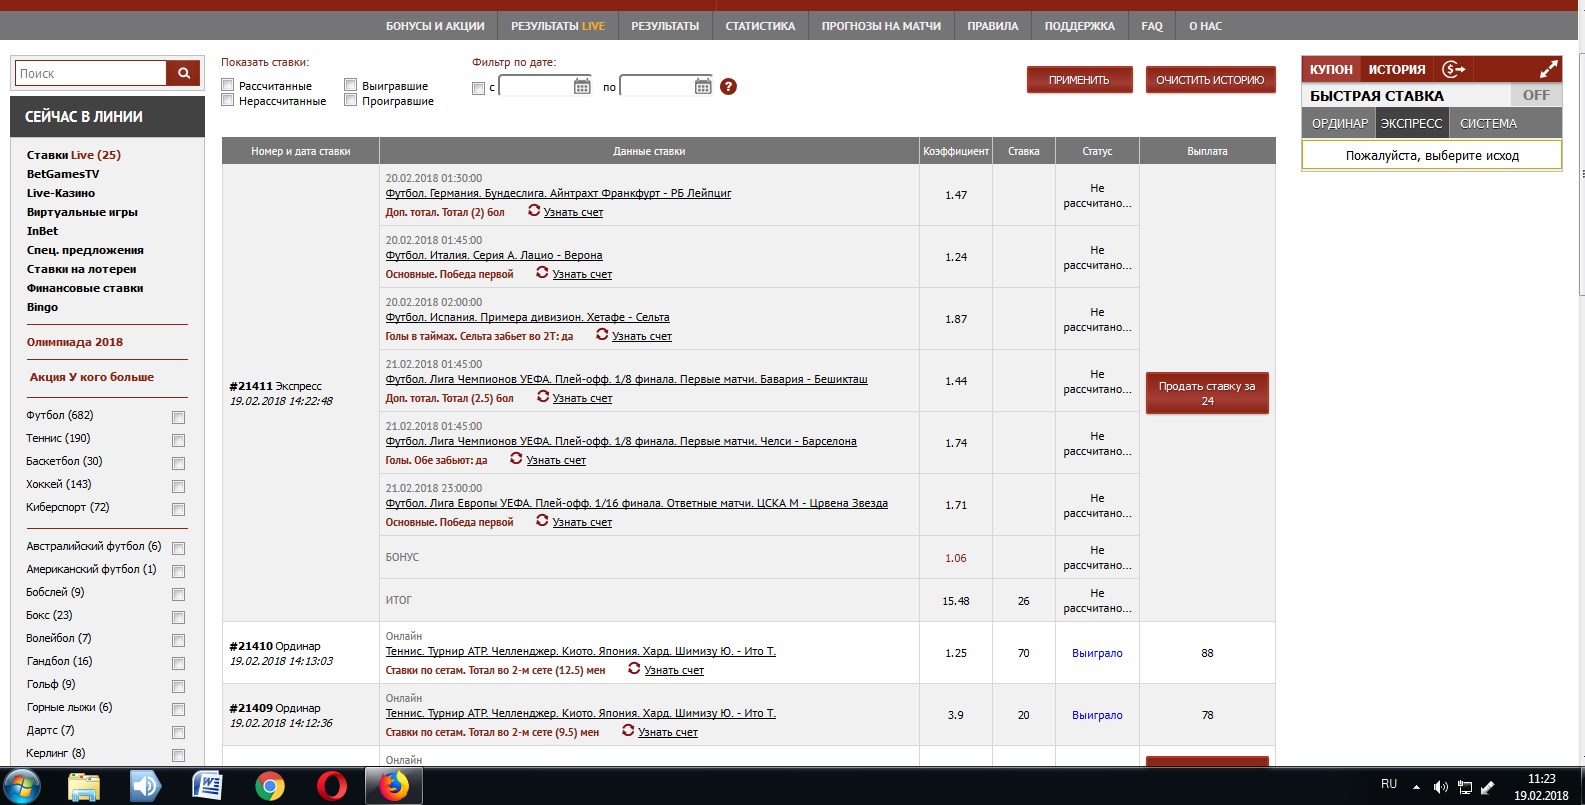Viewport: 1585px width, 805px height.
Task: Enable the date filter checkbox
Action: [478, 88]
